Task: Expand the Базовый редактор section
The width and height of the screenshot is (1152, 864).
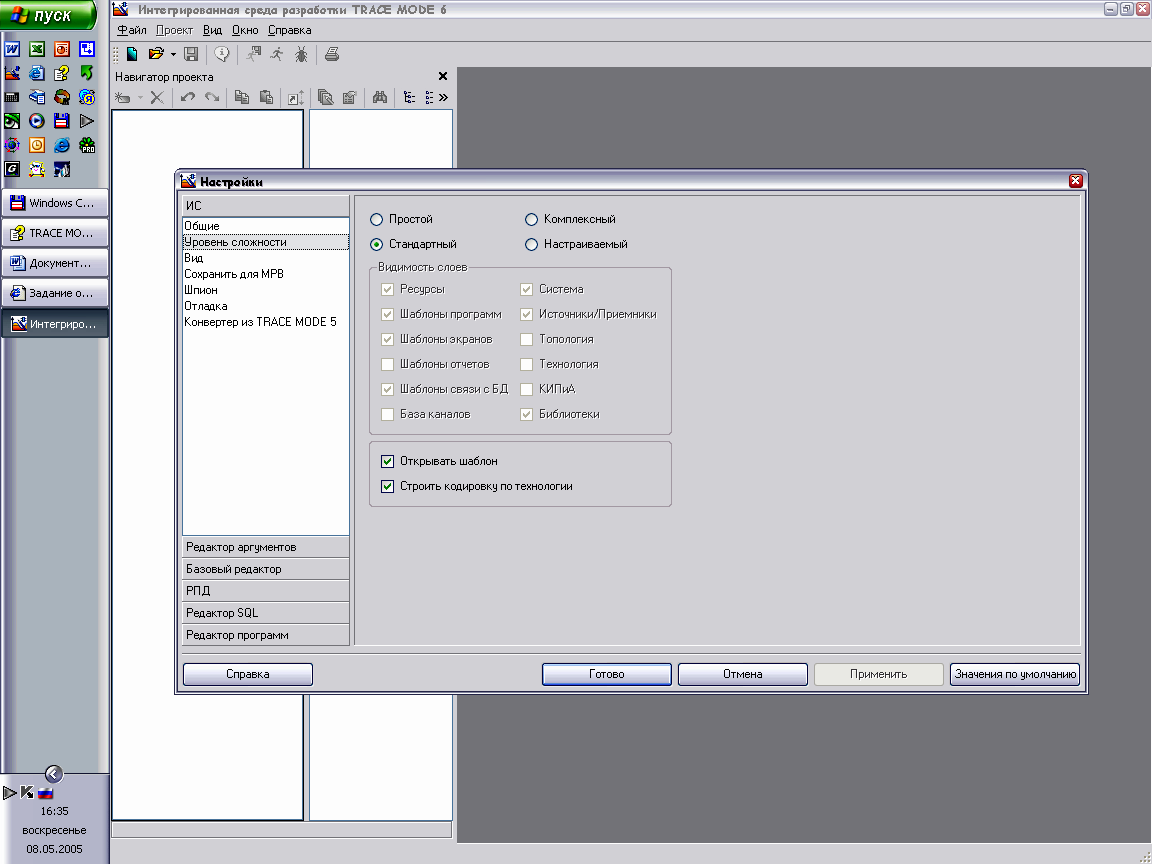Action: 265,569
